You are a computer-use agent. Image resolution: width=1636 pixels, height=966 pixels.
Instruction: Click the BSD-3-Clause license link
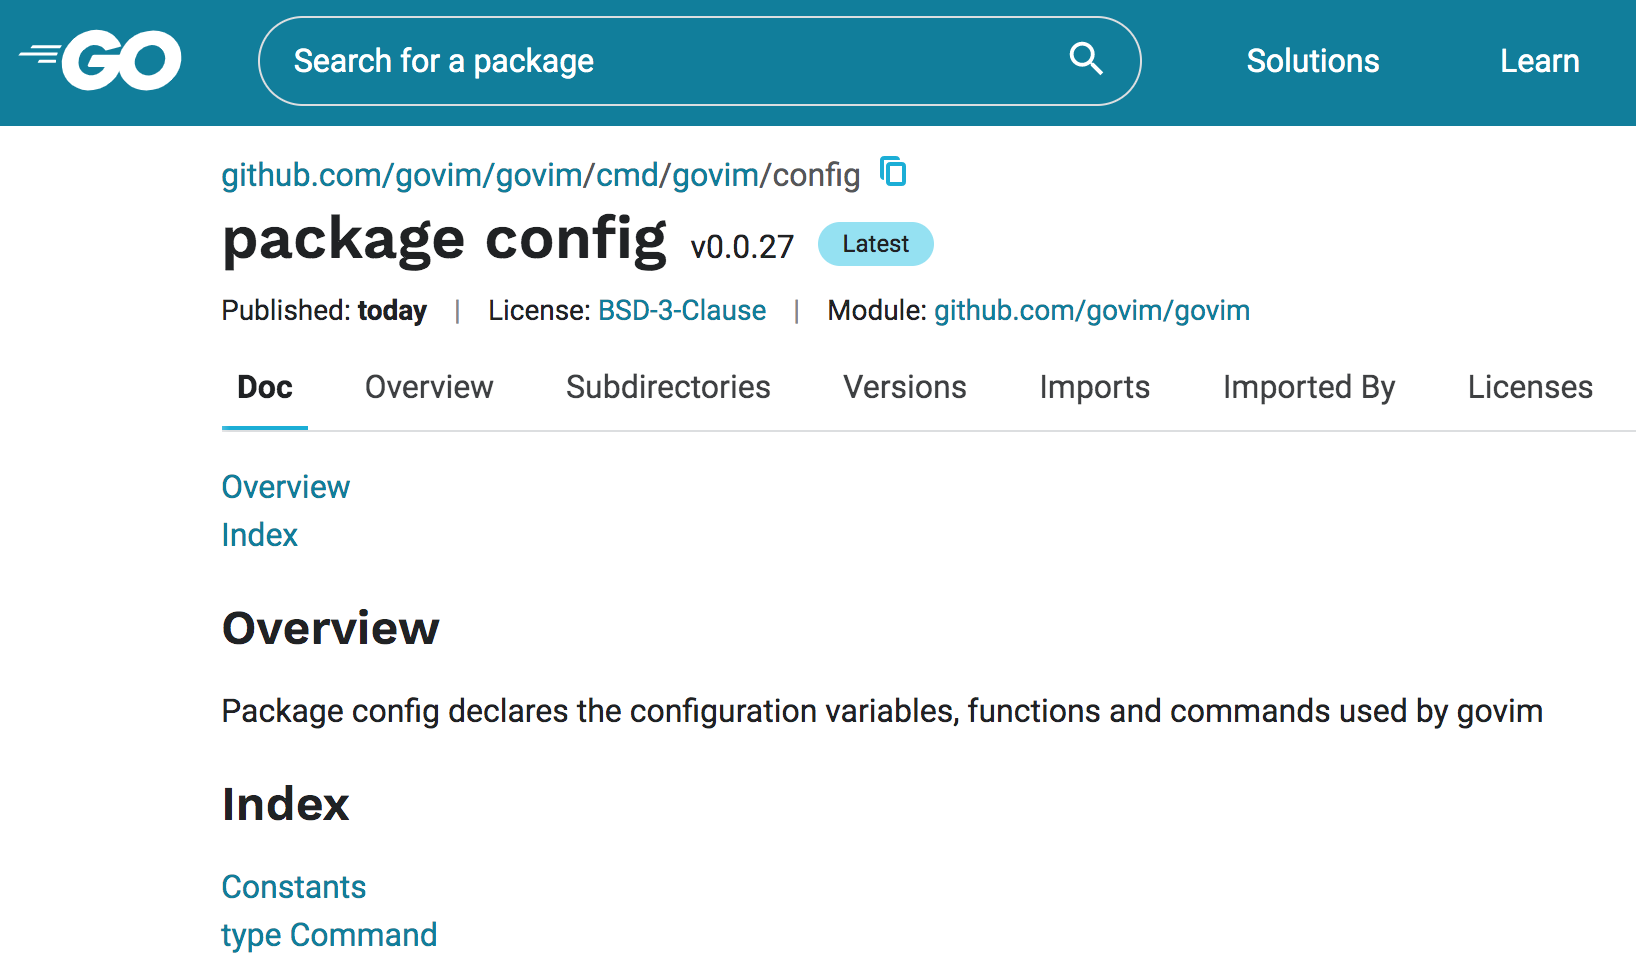(682, 310)
